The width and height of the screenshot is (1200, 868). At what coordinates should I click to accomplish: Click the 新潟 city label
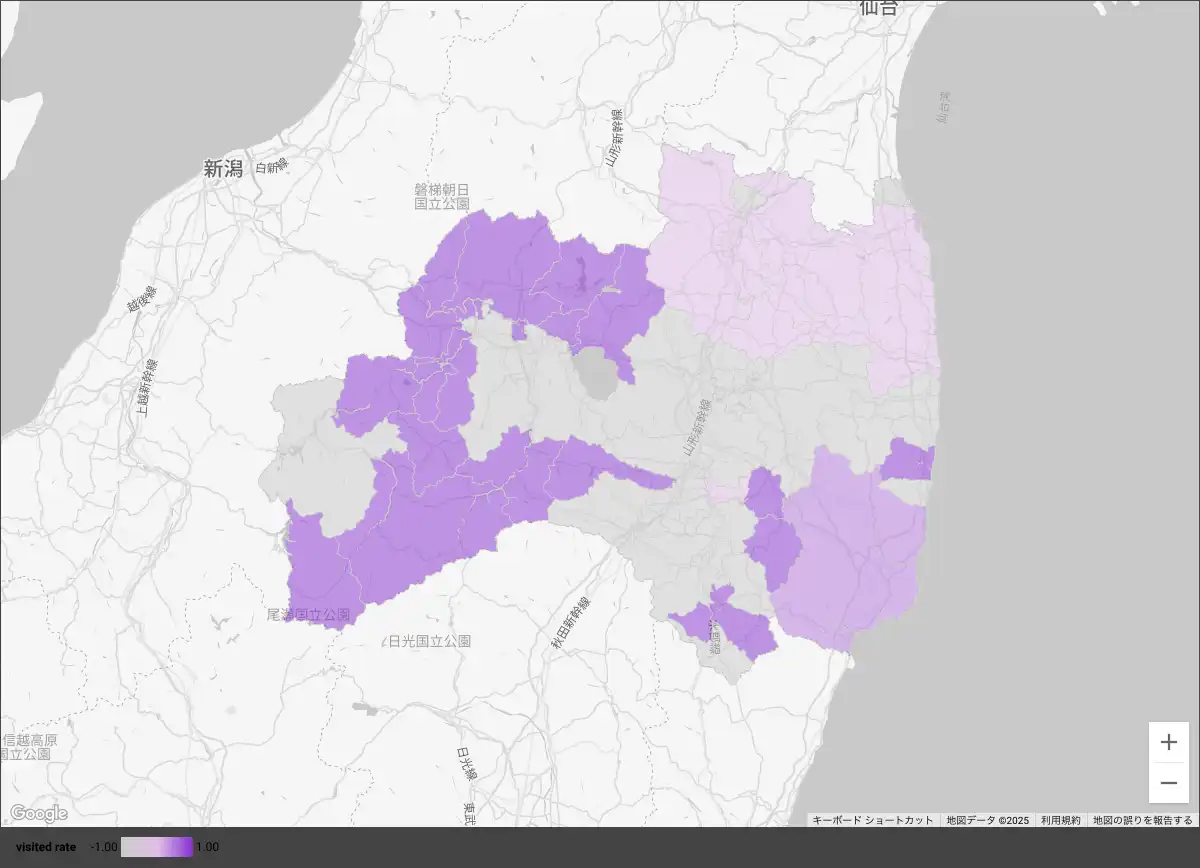point(223,169)
